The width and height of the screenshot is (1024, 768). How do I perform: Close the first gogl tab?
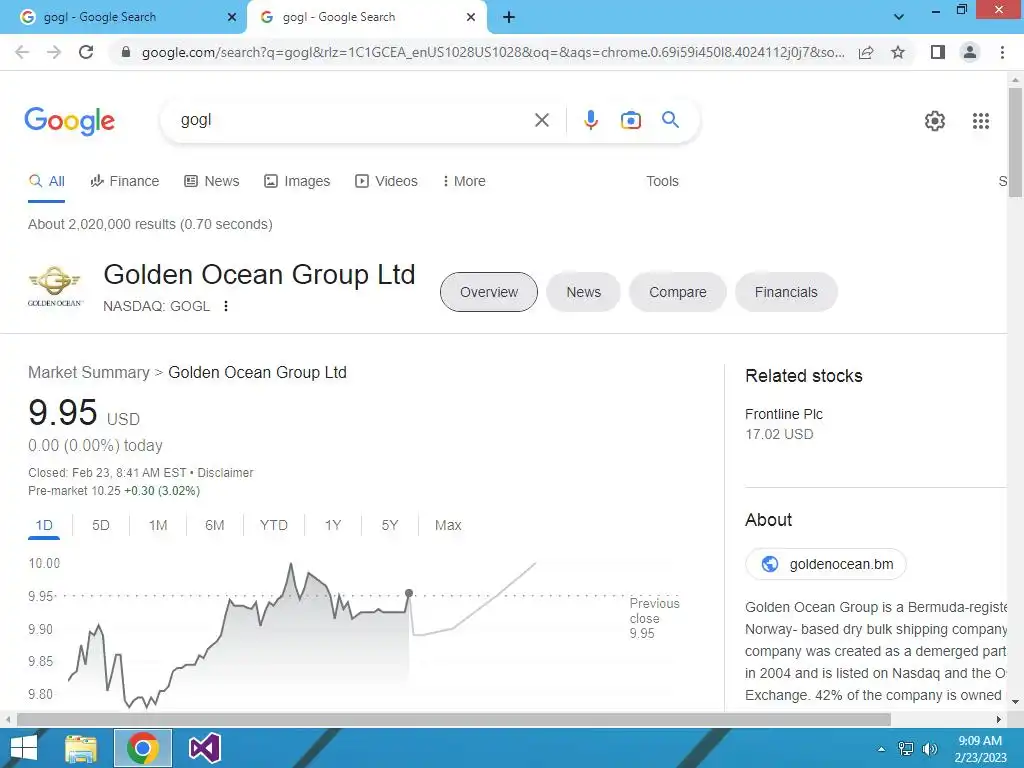click(232, 17)
